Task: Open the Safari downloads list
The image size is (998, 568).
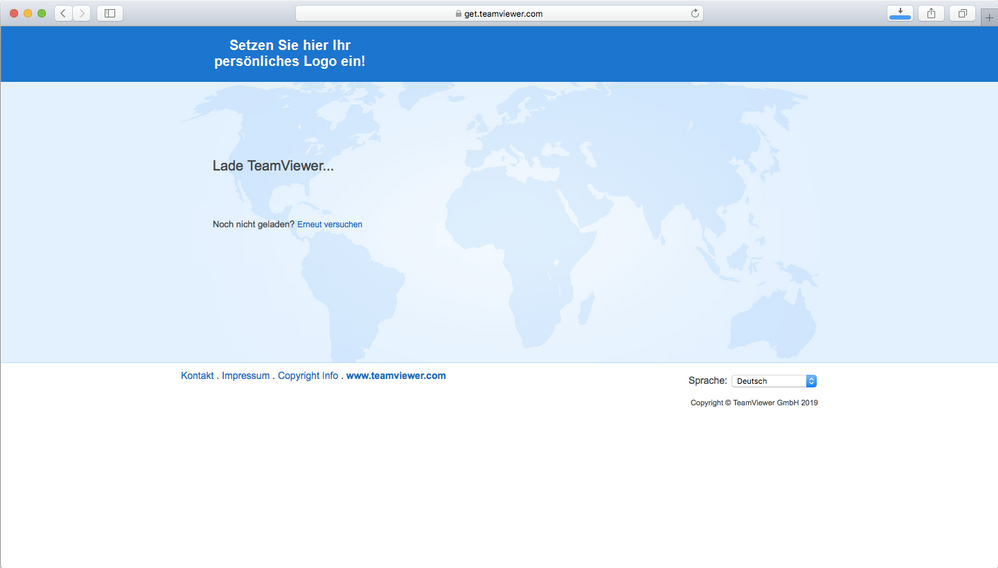Action: pos(900,13)
